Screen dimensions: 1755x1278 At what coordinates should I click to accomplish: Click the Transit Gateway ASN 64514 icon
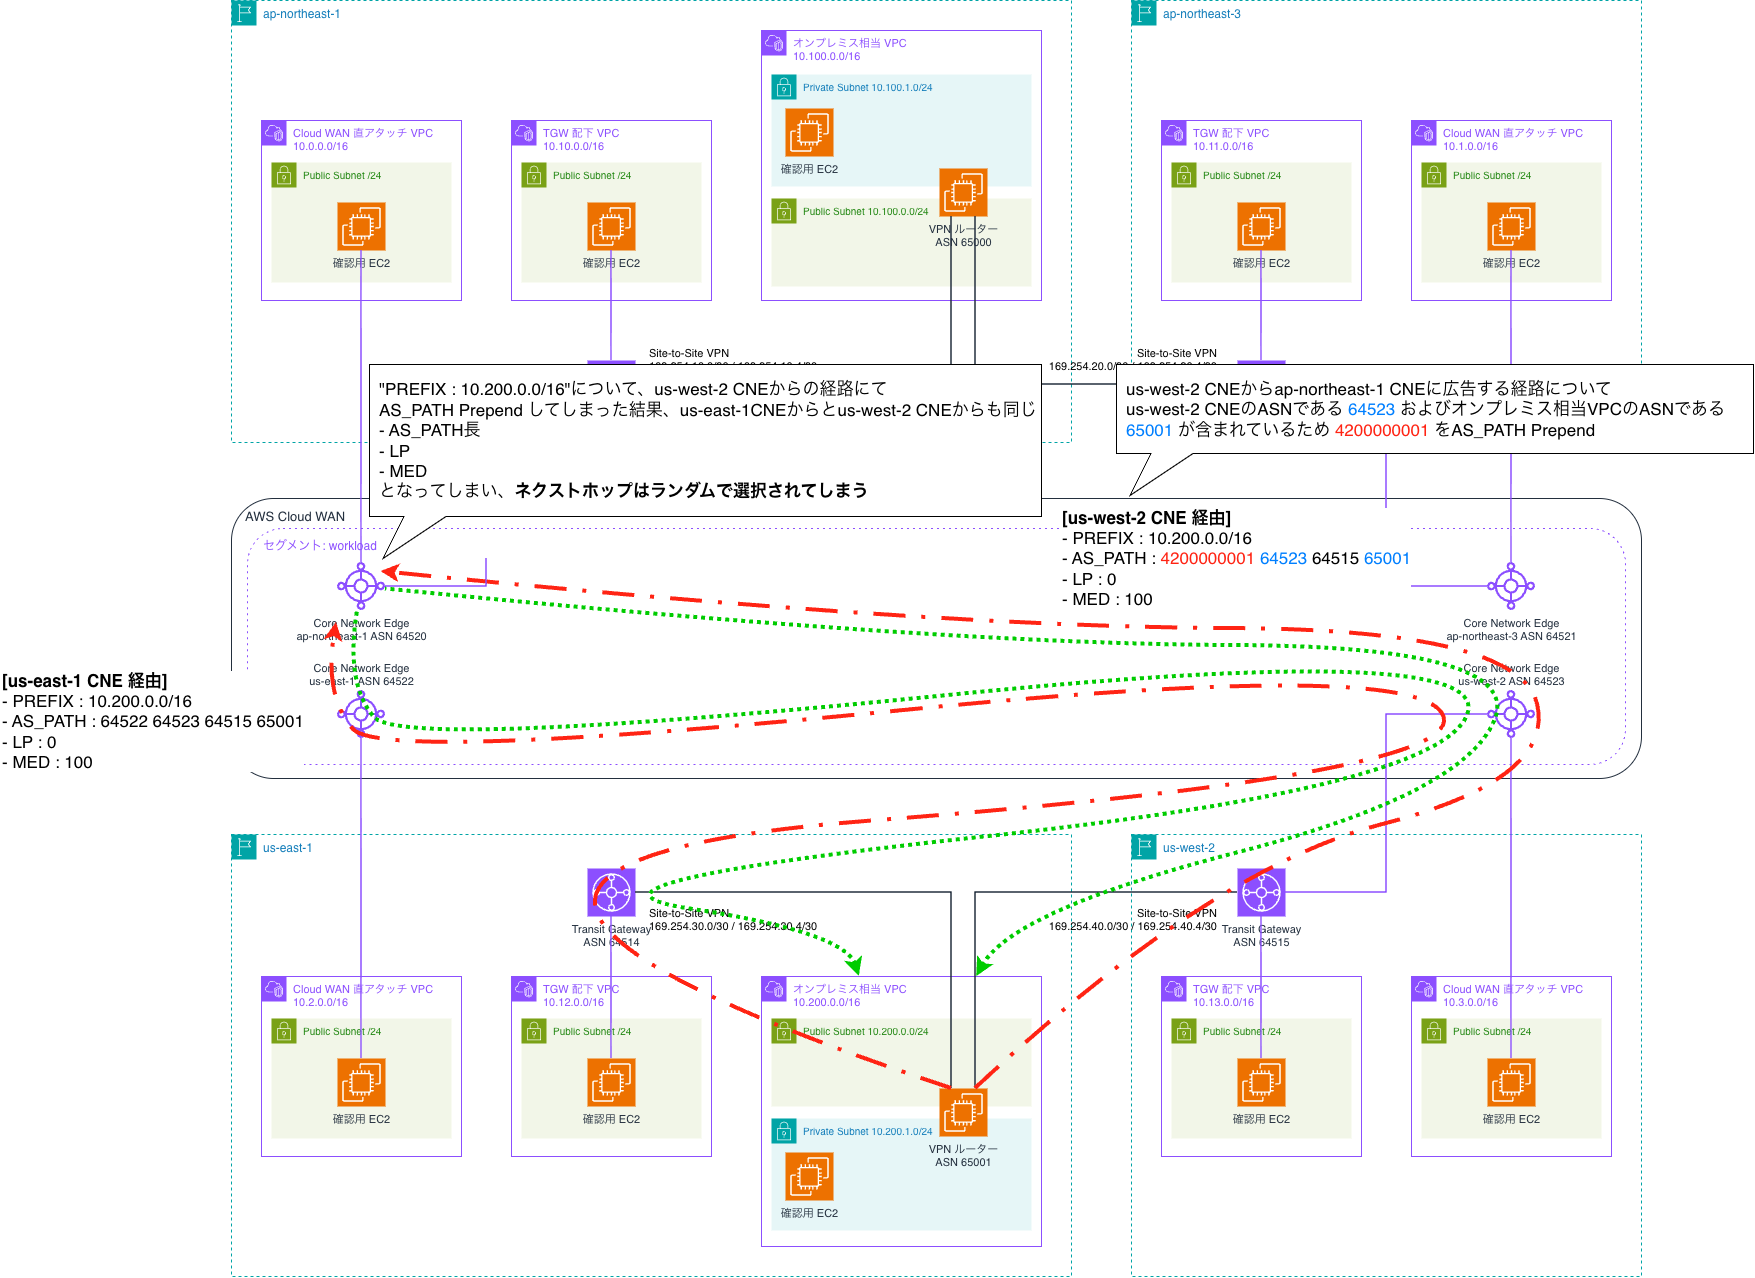point(611,893)
